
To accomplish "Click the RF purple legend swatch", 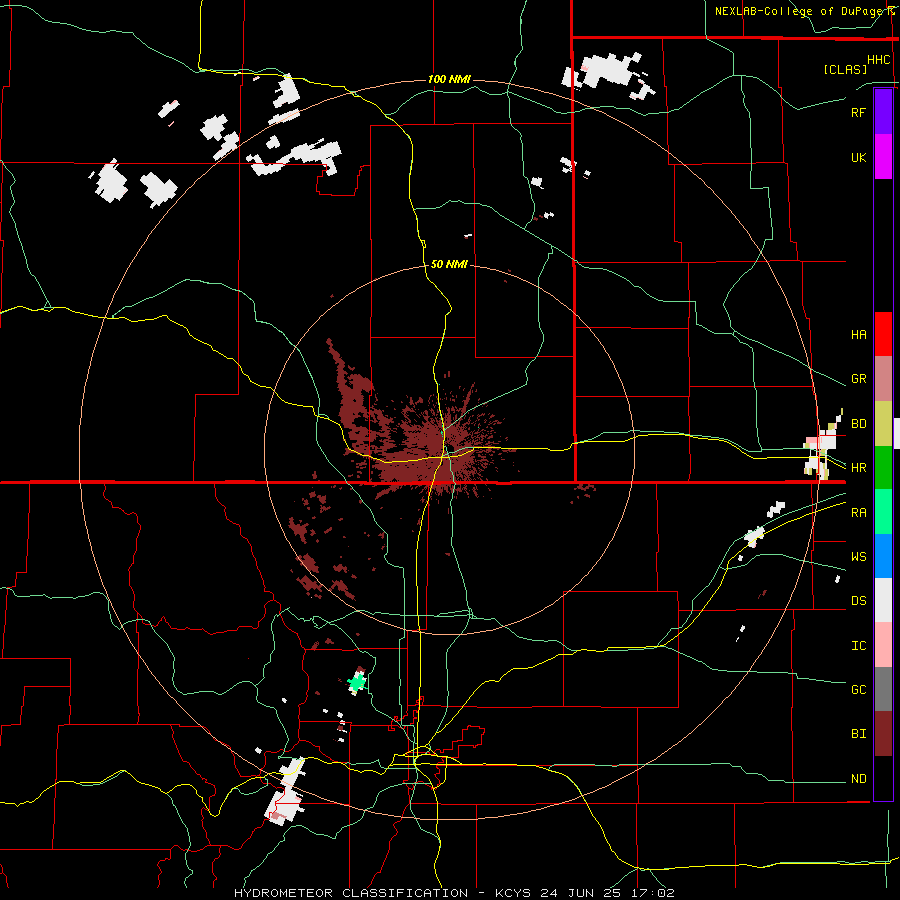I will [x=883, y=112].
